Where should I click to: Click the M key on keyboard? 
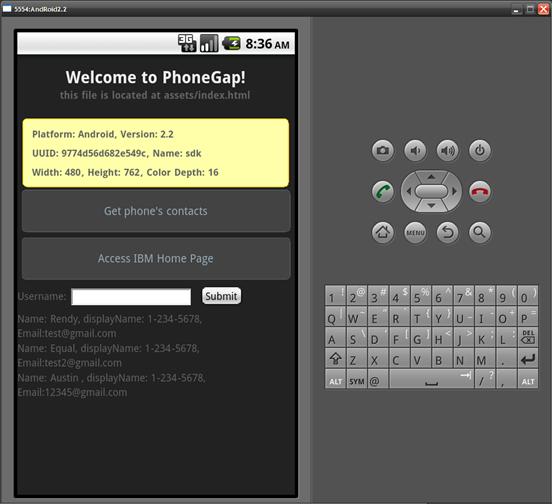click(485, 358)
